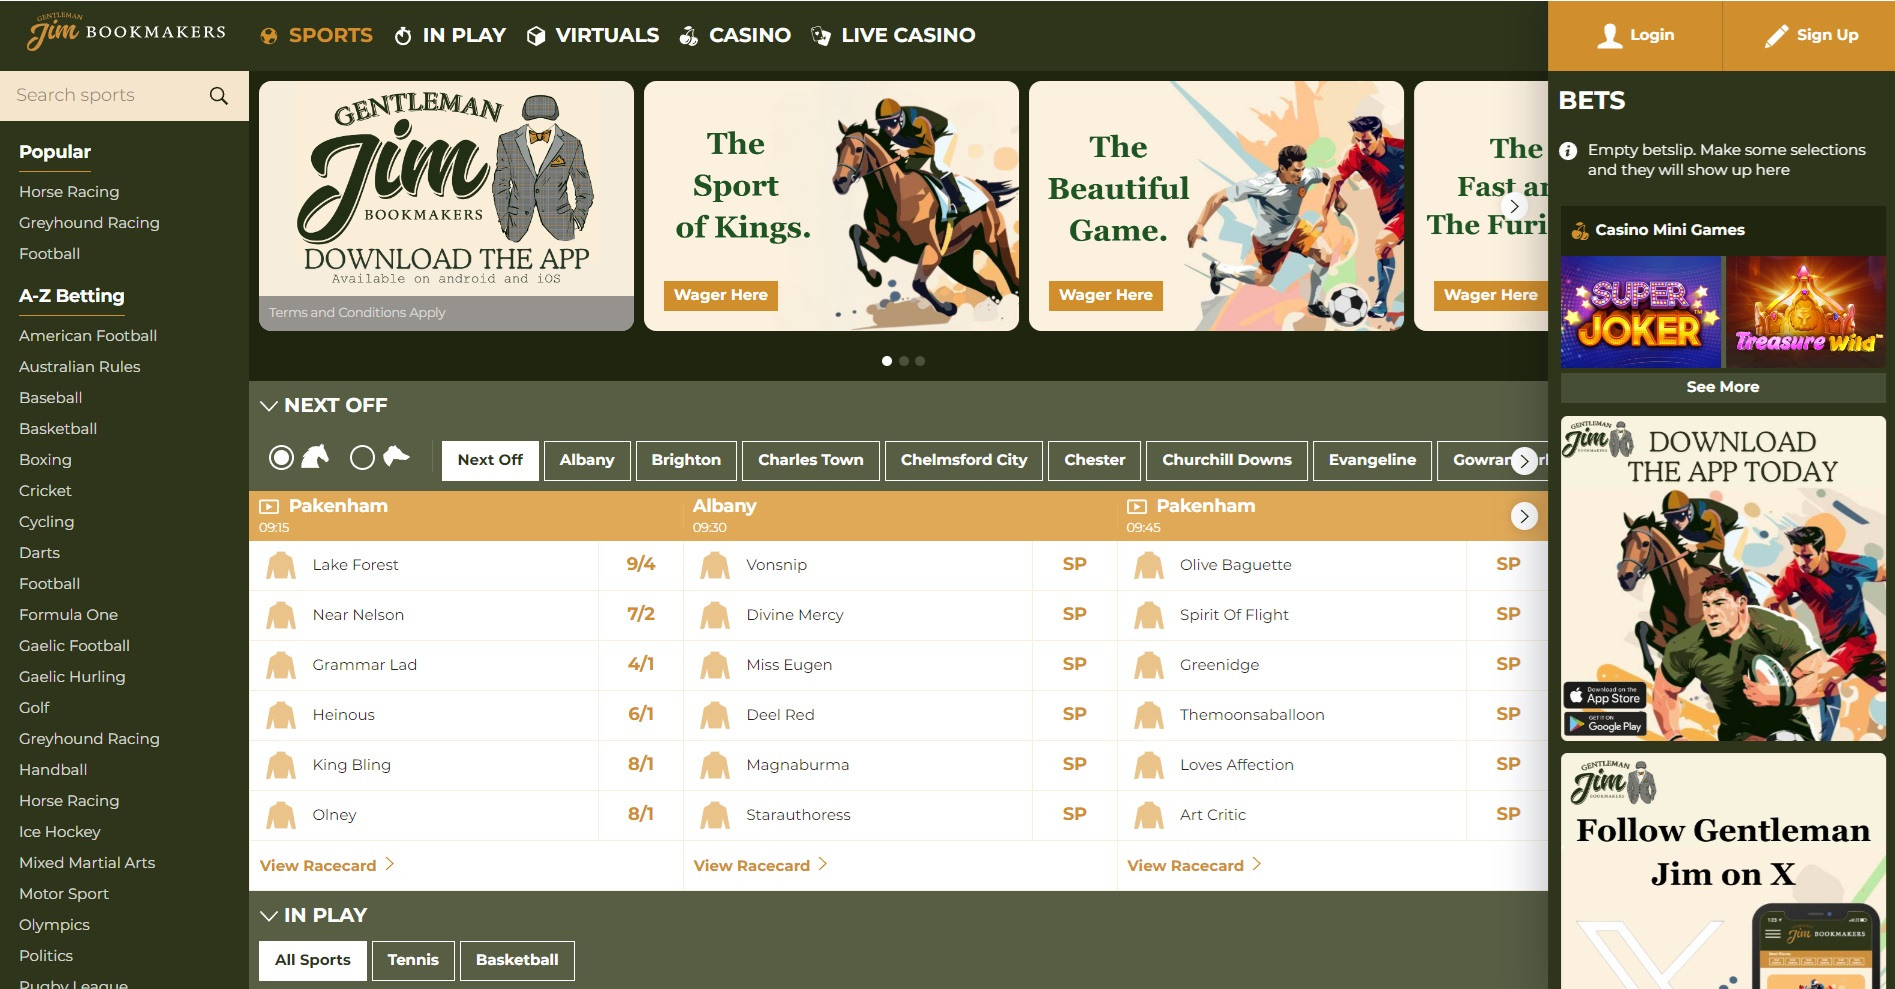Click the greyhound racing icon filter

click(397, 457)
